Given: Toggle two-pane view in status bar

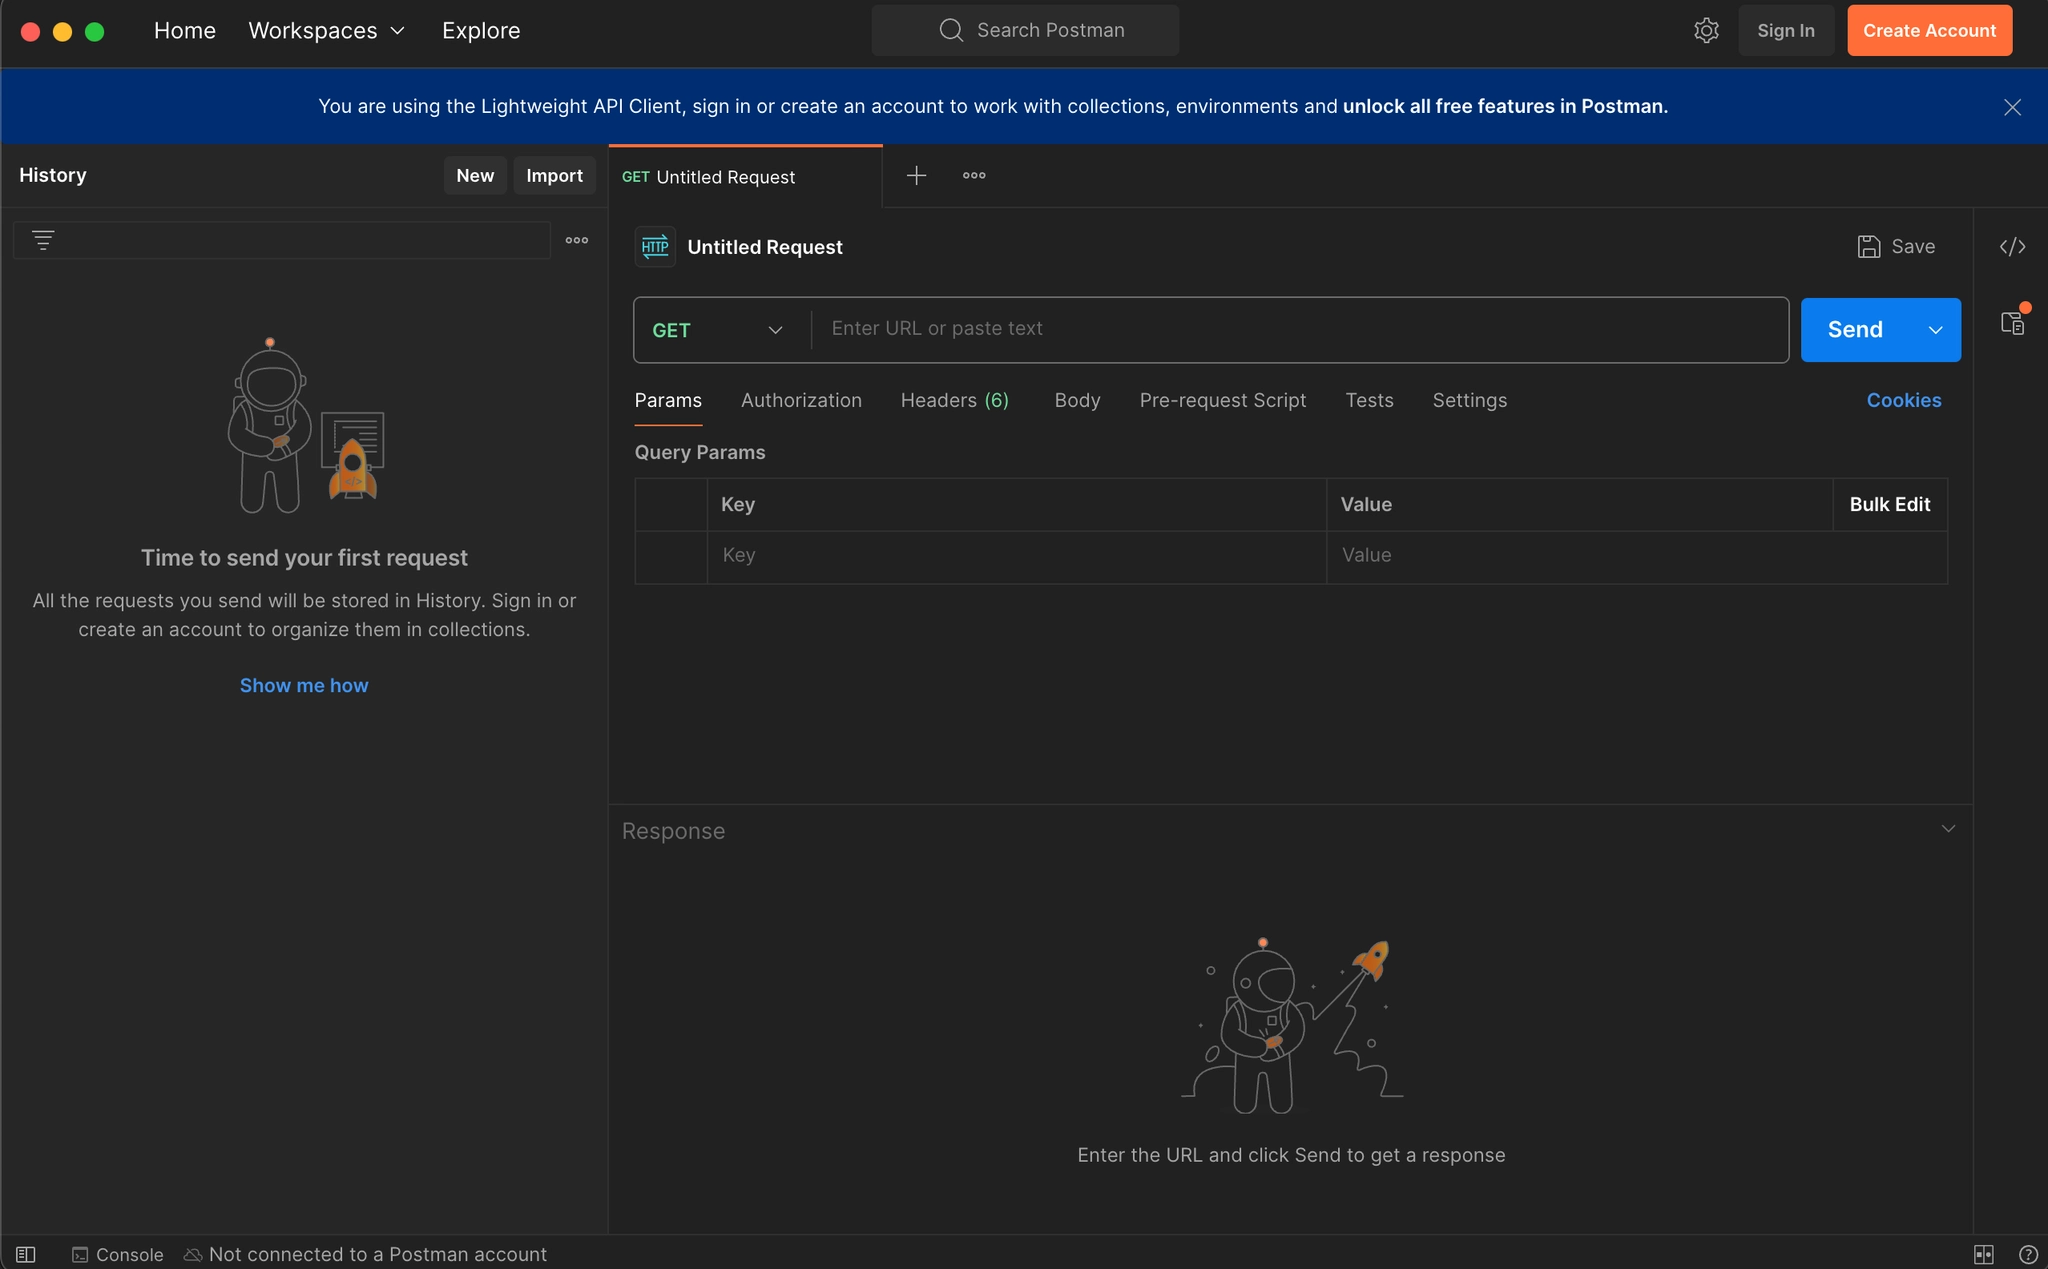Looking at the screenshot, I should 1984,1254.
